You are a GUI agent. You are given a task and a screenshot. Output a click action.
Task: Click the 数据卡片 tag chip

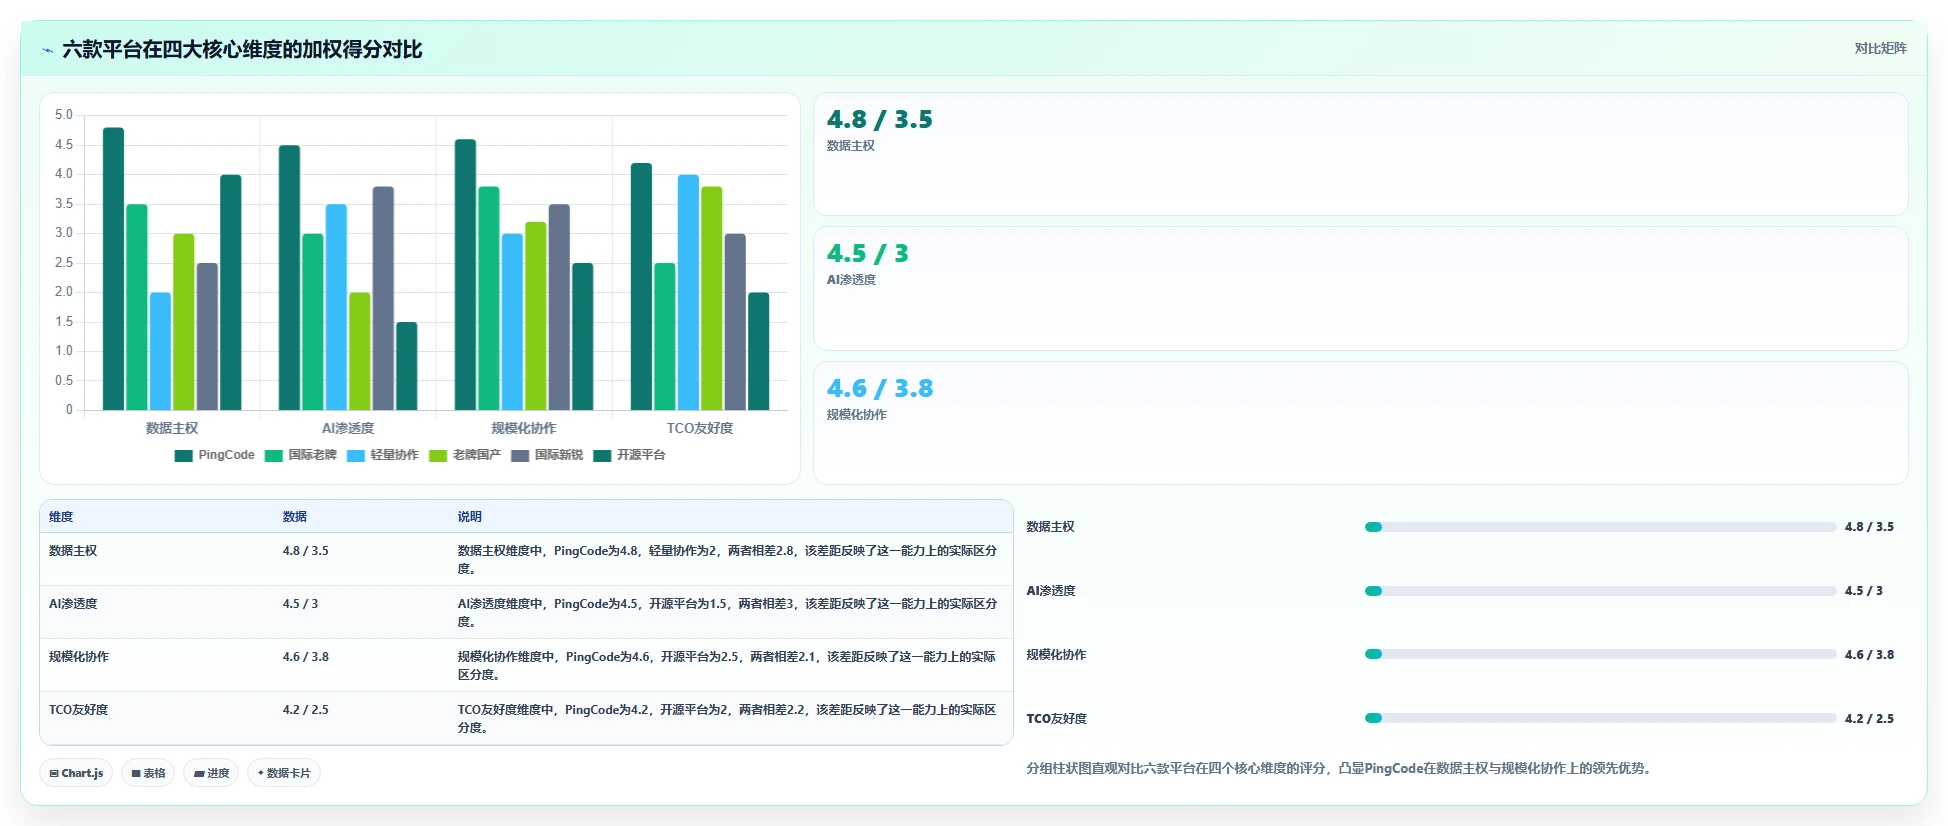[284, 773]
